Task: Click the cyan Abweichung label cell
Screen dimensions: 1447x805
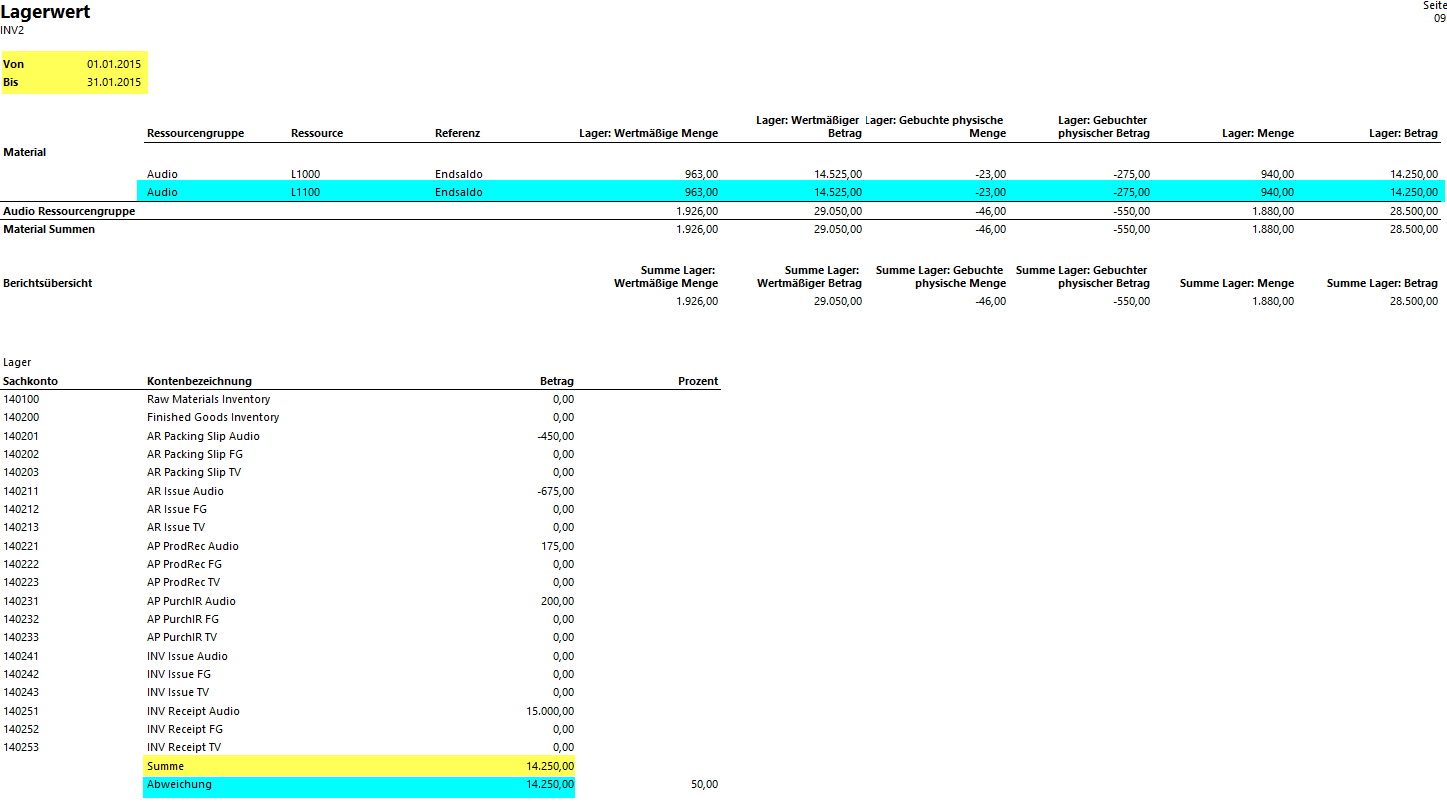Action: [x=179, y=784]
